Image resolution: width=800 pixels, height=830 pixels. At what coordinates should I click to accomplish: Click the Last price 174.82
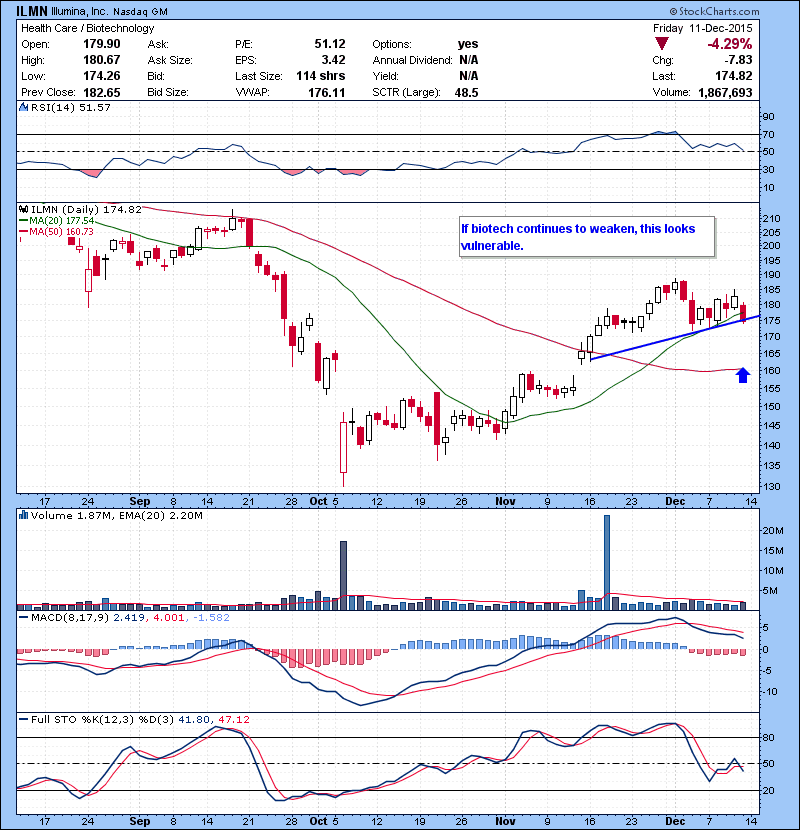coord(734,76)
